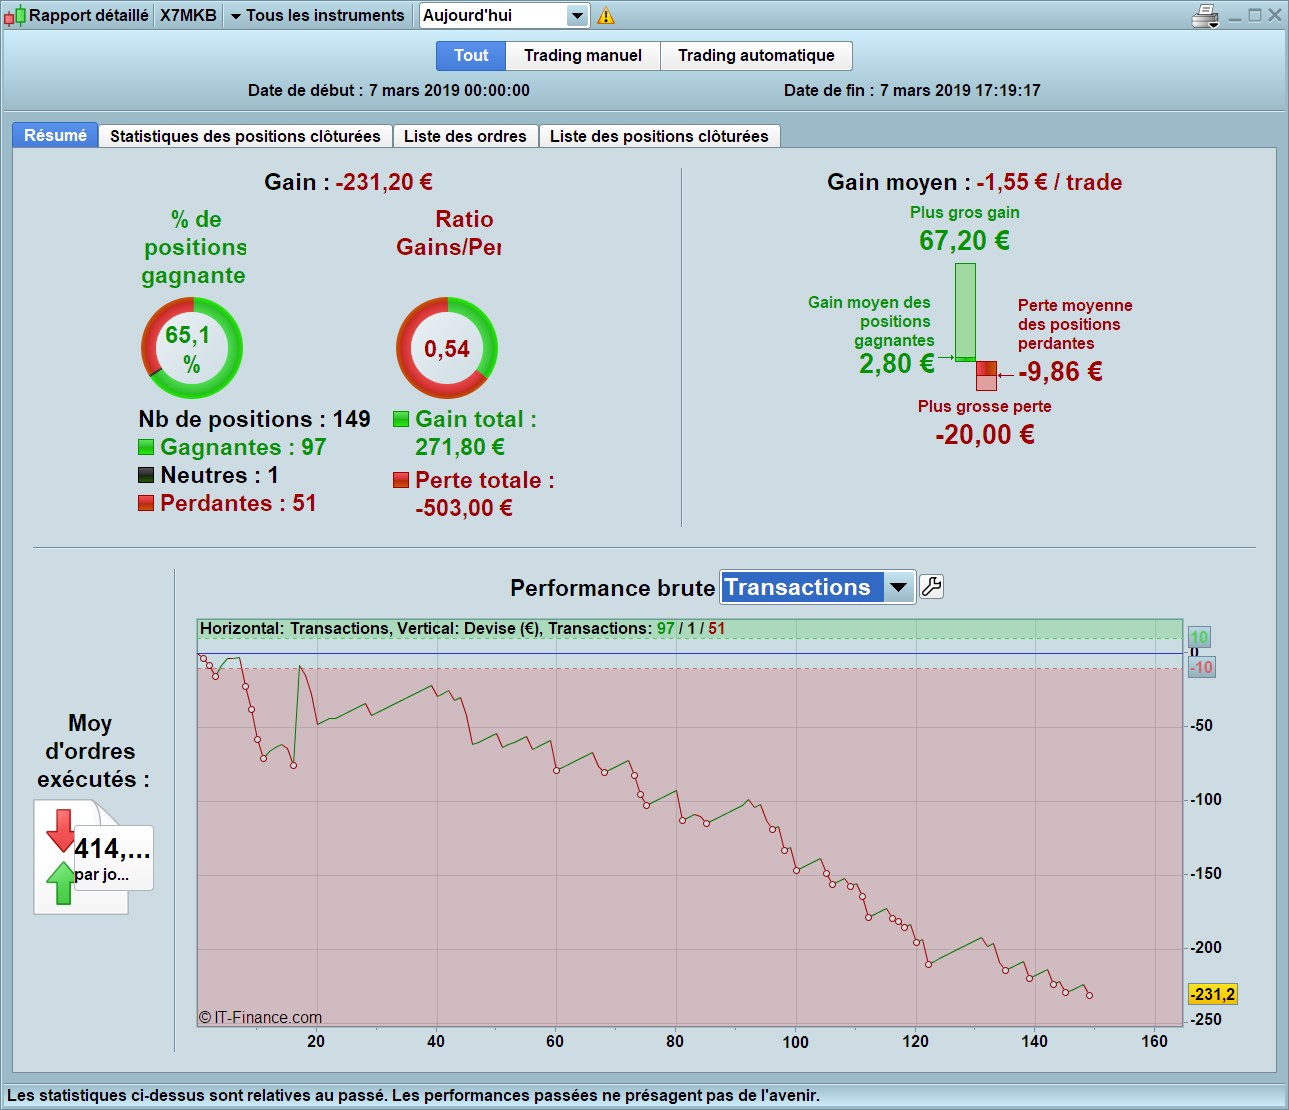The image size is (1289, 1110).
Task: Click the Perdantes : 51 text
Action: click(238, 503)
